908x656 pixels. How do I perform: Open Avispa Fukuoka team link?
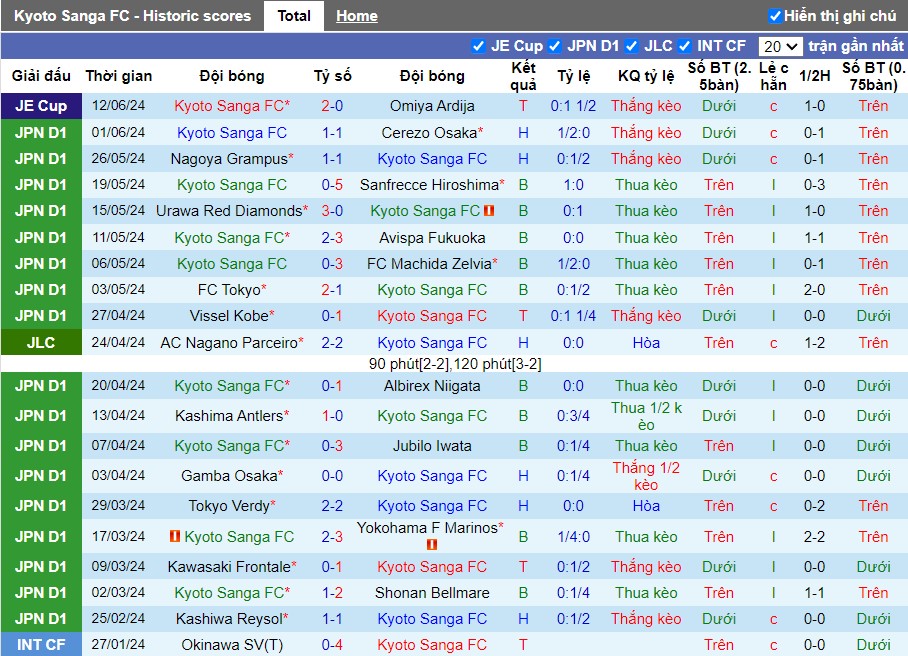point(432,237)
